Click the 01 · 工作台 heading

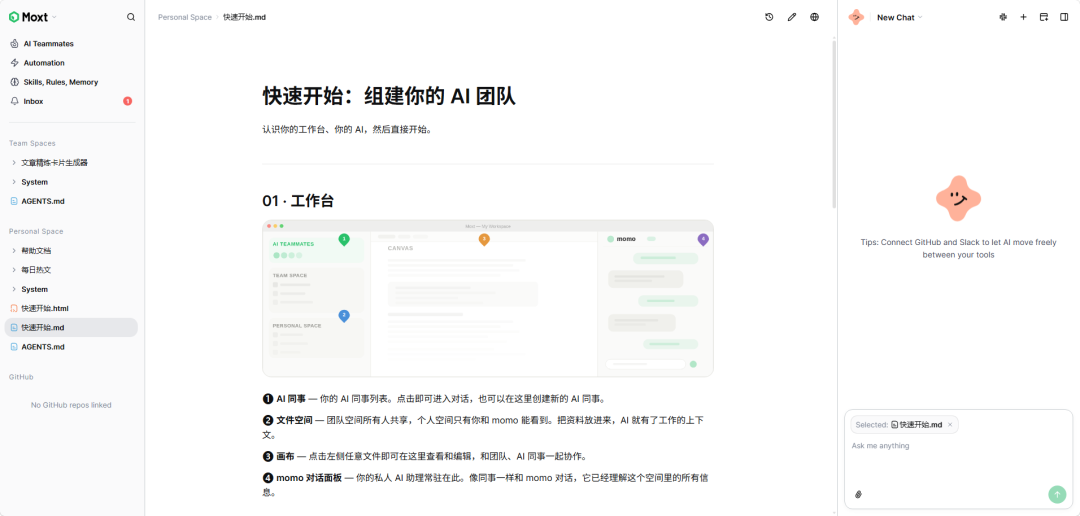[x=298, y=201]
